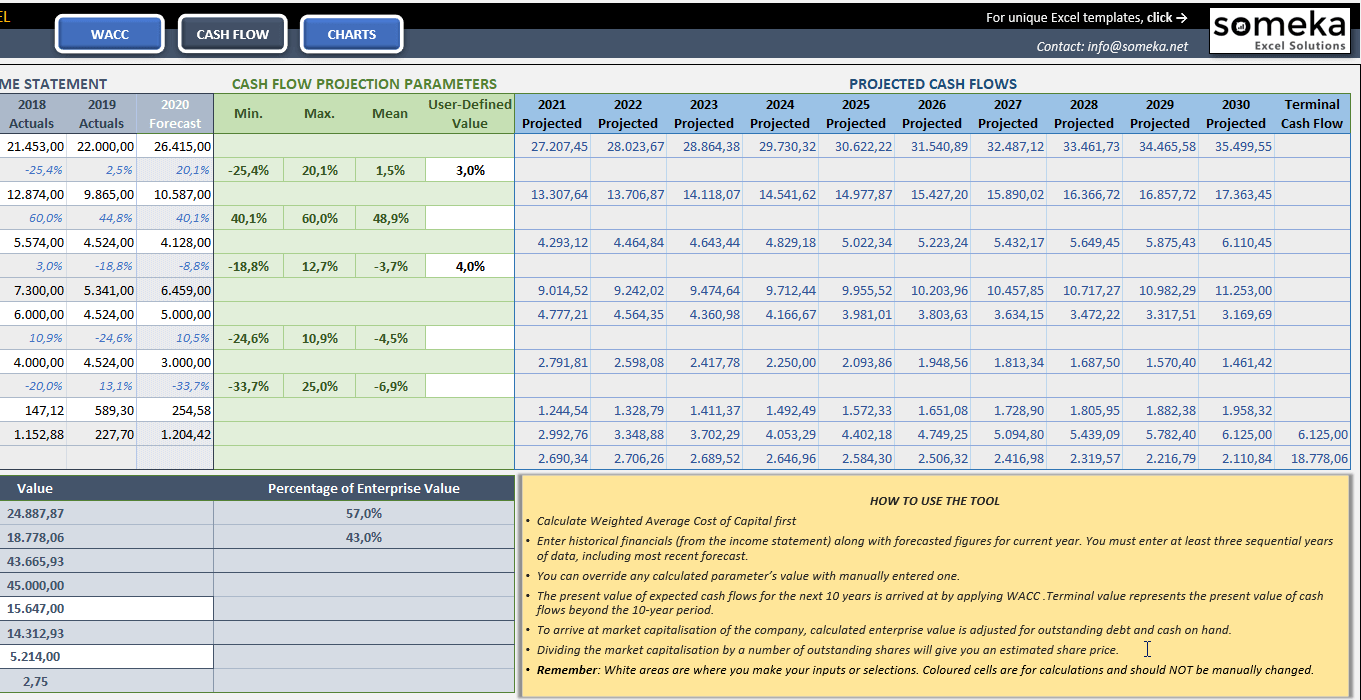The width and height of the screenshot is (1361, 700).
Task: Click the PROJECTED CASH FLOWS heading
Action: click(x=932, y=84)
